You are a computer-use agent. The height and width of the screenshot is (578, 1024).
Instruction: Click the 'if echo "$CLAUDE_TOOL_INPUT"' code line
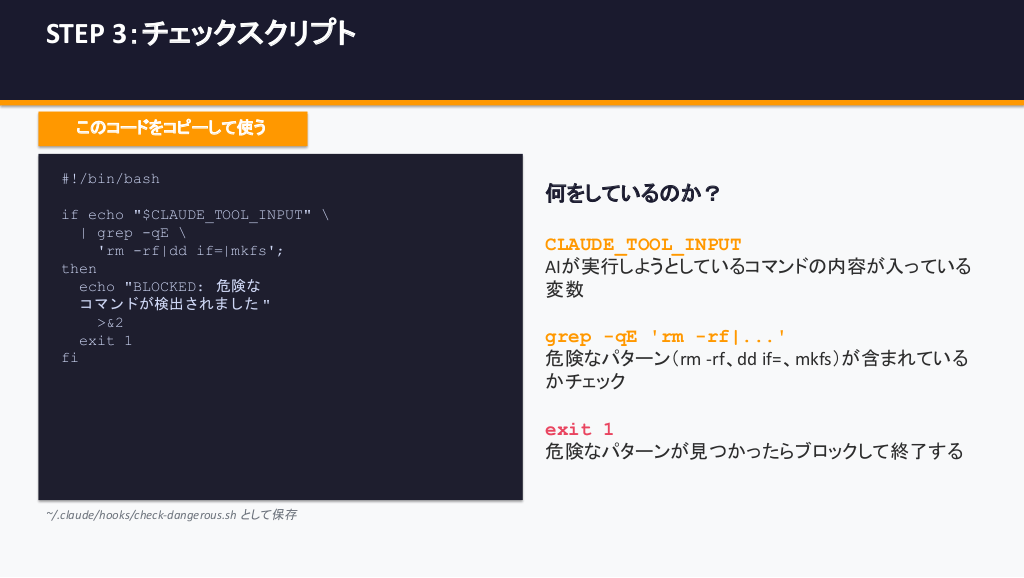[x=194, y=215]
